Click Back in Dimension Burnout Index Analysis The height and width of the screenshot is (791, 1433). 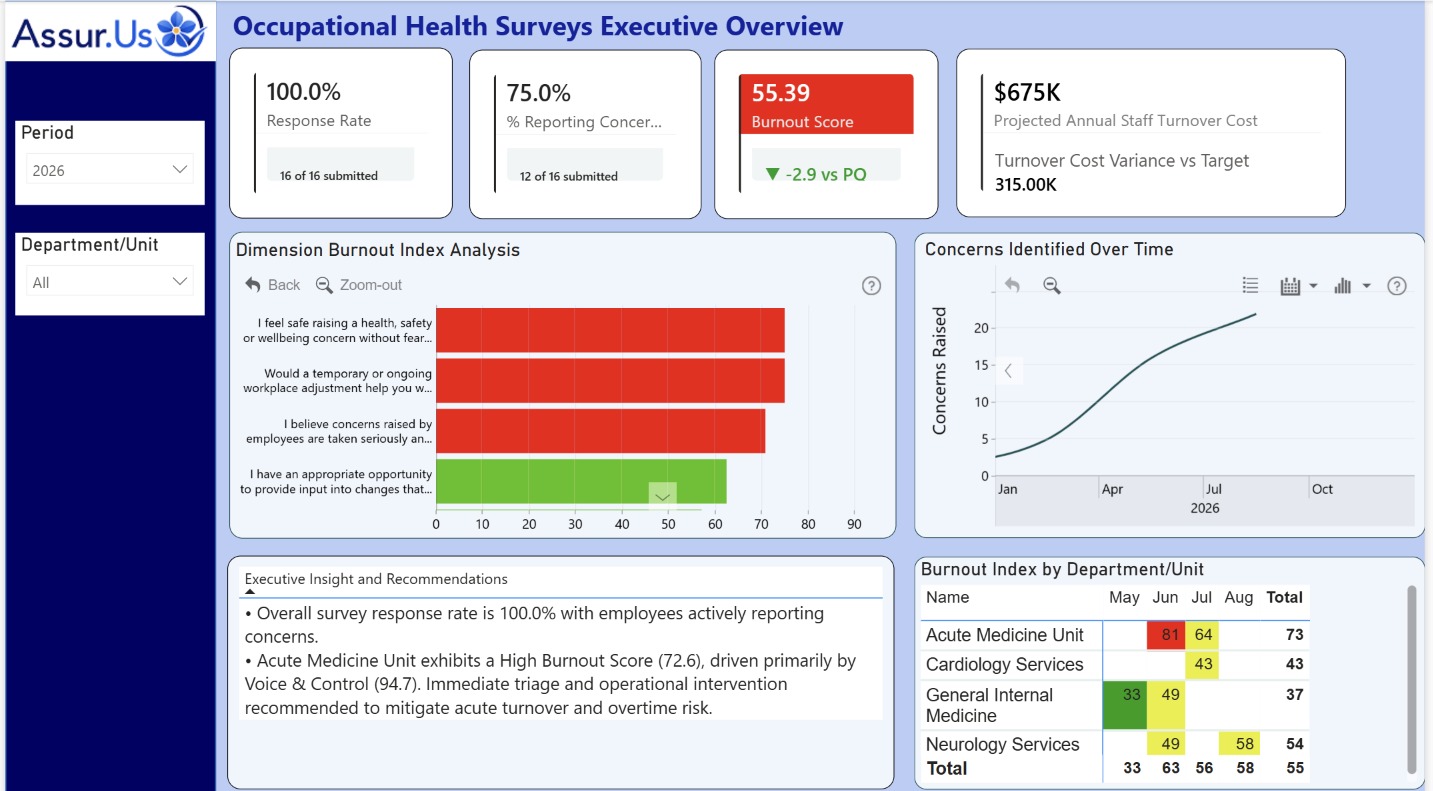click(273, 285)
